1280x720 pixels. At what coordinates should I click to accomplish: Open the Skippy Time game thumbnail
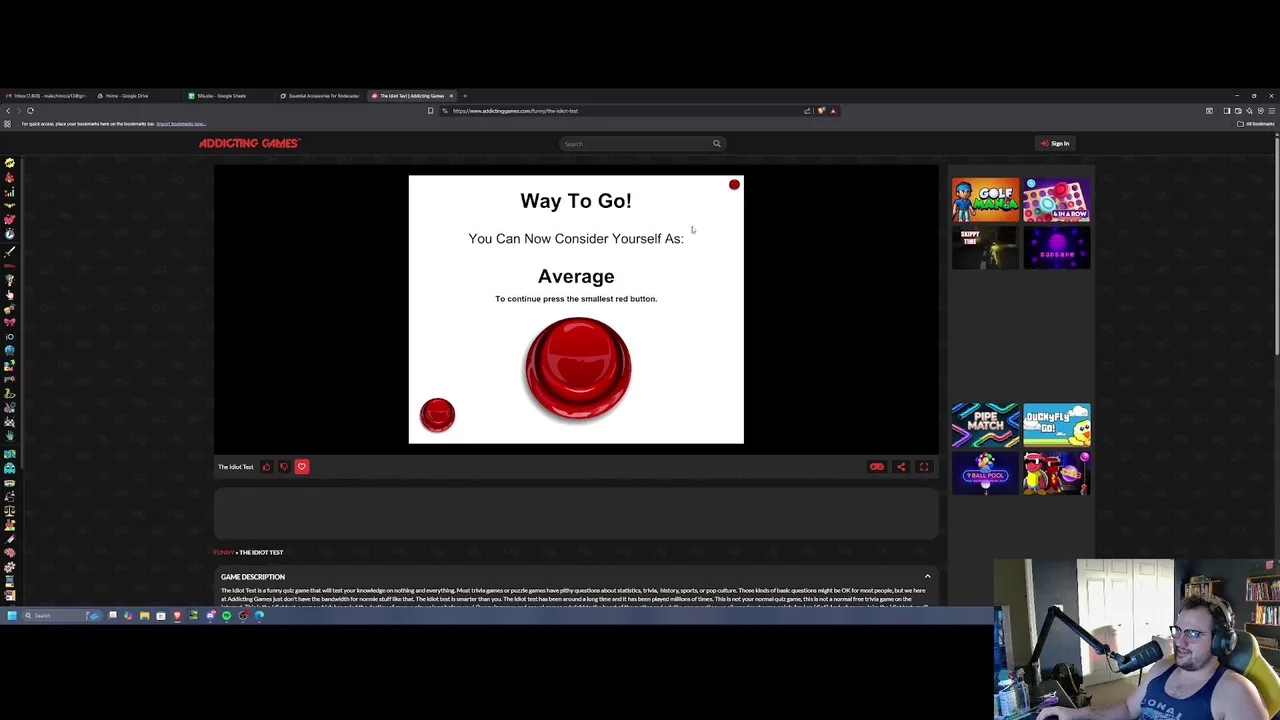[x=985, y=248]
